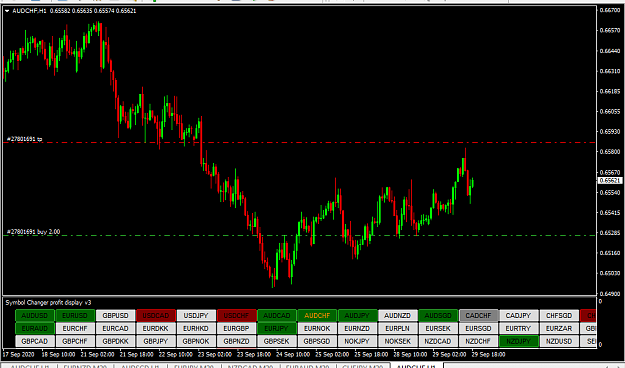Select the grey CADCHF button

click(478, 315)
